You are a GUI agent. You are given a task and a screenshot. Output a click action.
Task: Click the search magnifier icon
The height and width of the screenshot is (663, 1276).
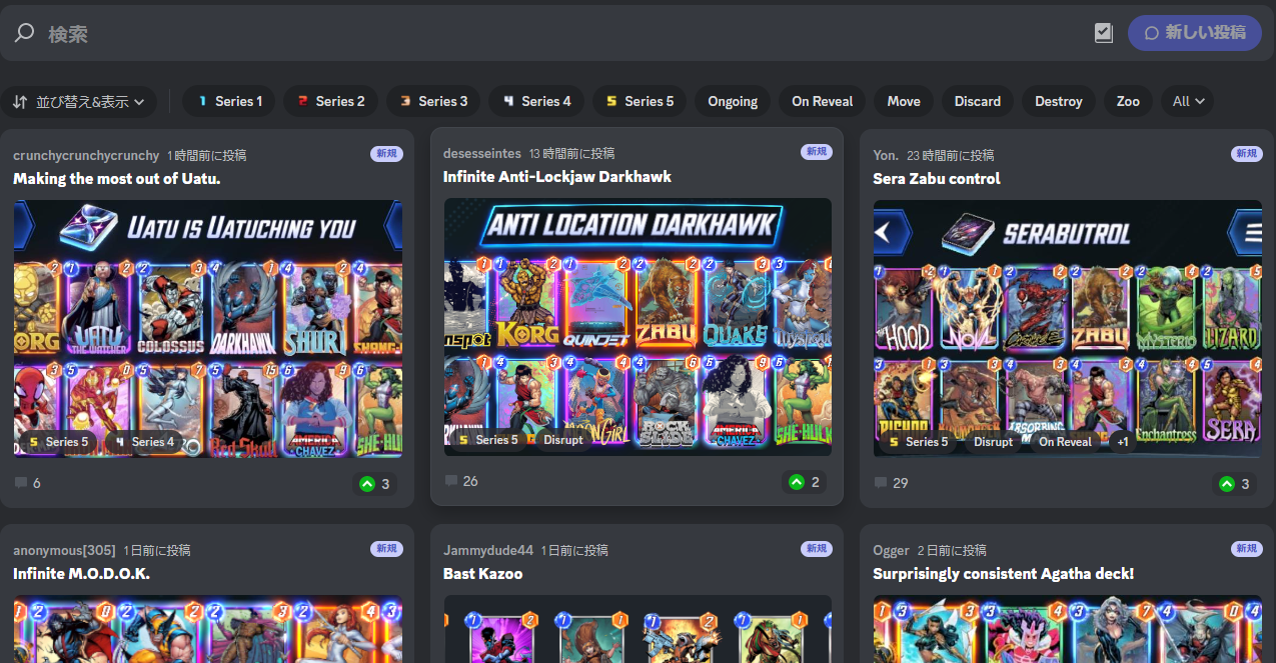click(24, 33)
